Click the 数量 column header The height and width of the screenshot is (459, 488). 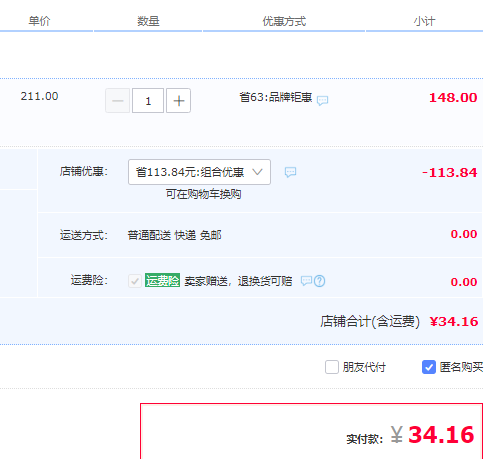(148, 21)
